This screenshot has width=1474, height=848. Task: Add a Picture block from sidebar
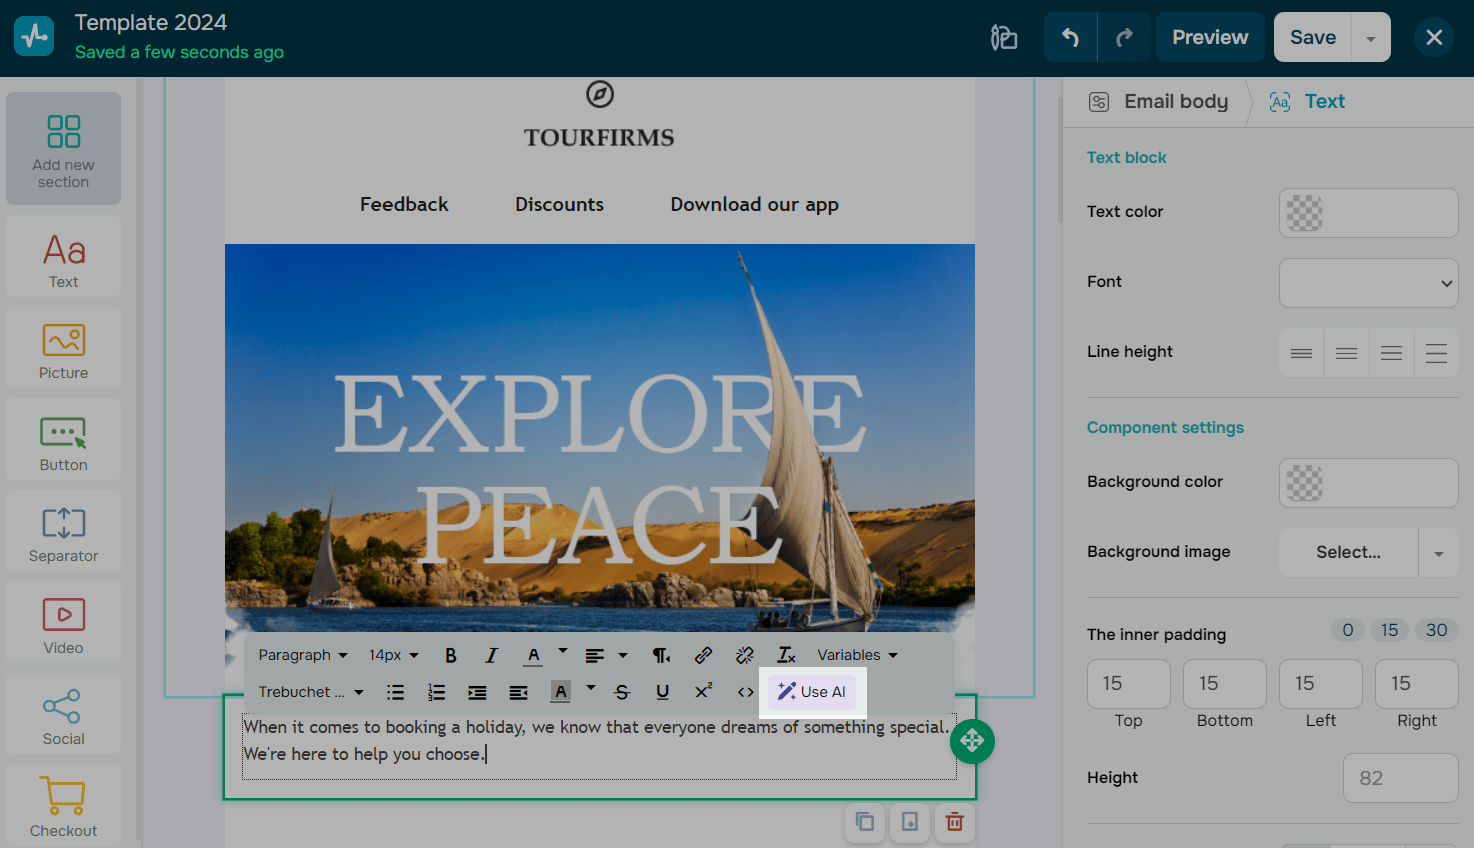64,348
